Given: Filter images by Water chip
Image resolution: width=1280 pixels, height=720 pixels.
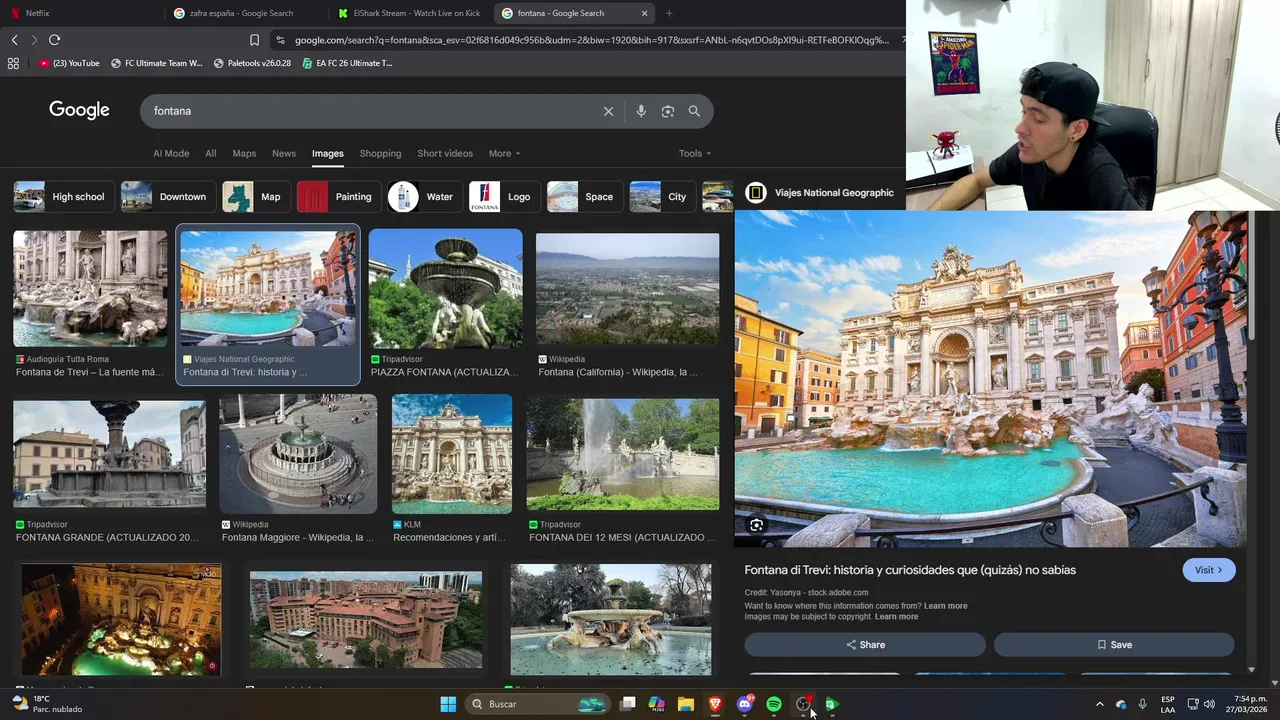Looking at the screenshot, I should 425,197.
